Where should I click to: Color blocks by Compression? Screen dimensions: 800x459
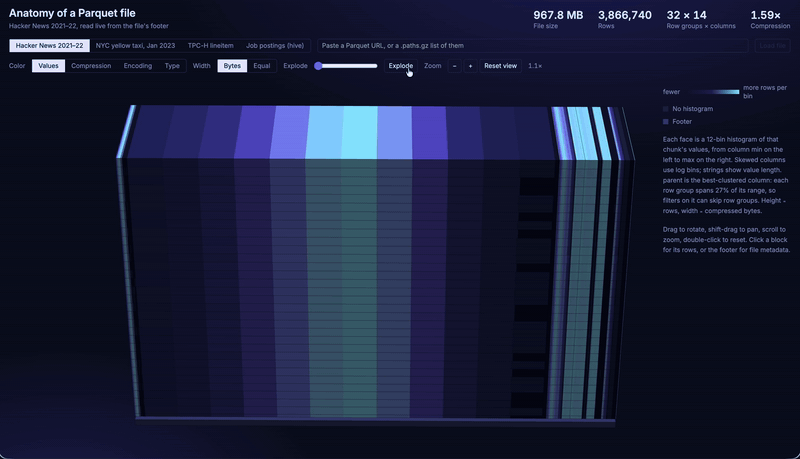(x=91, y=66)
